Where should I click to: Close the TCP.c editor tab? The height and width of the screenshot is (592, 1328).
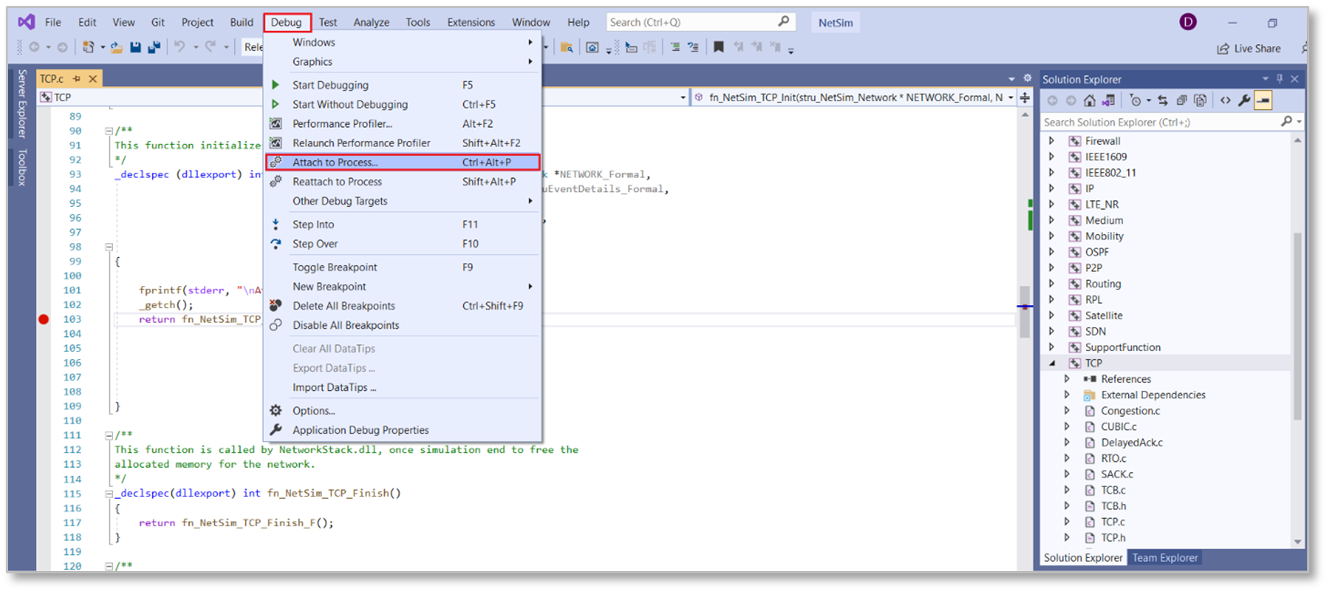(92, 78)
